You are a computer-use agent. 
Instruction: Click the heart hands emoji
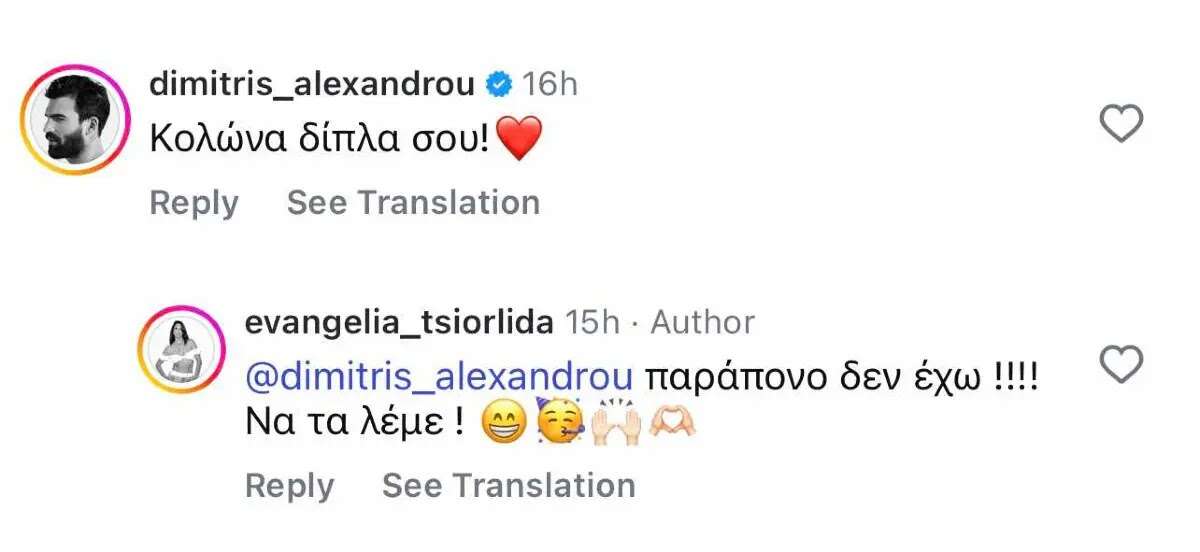tap(671, 427)
